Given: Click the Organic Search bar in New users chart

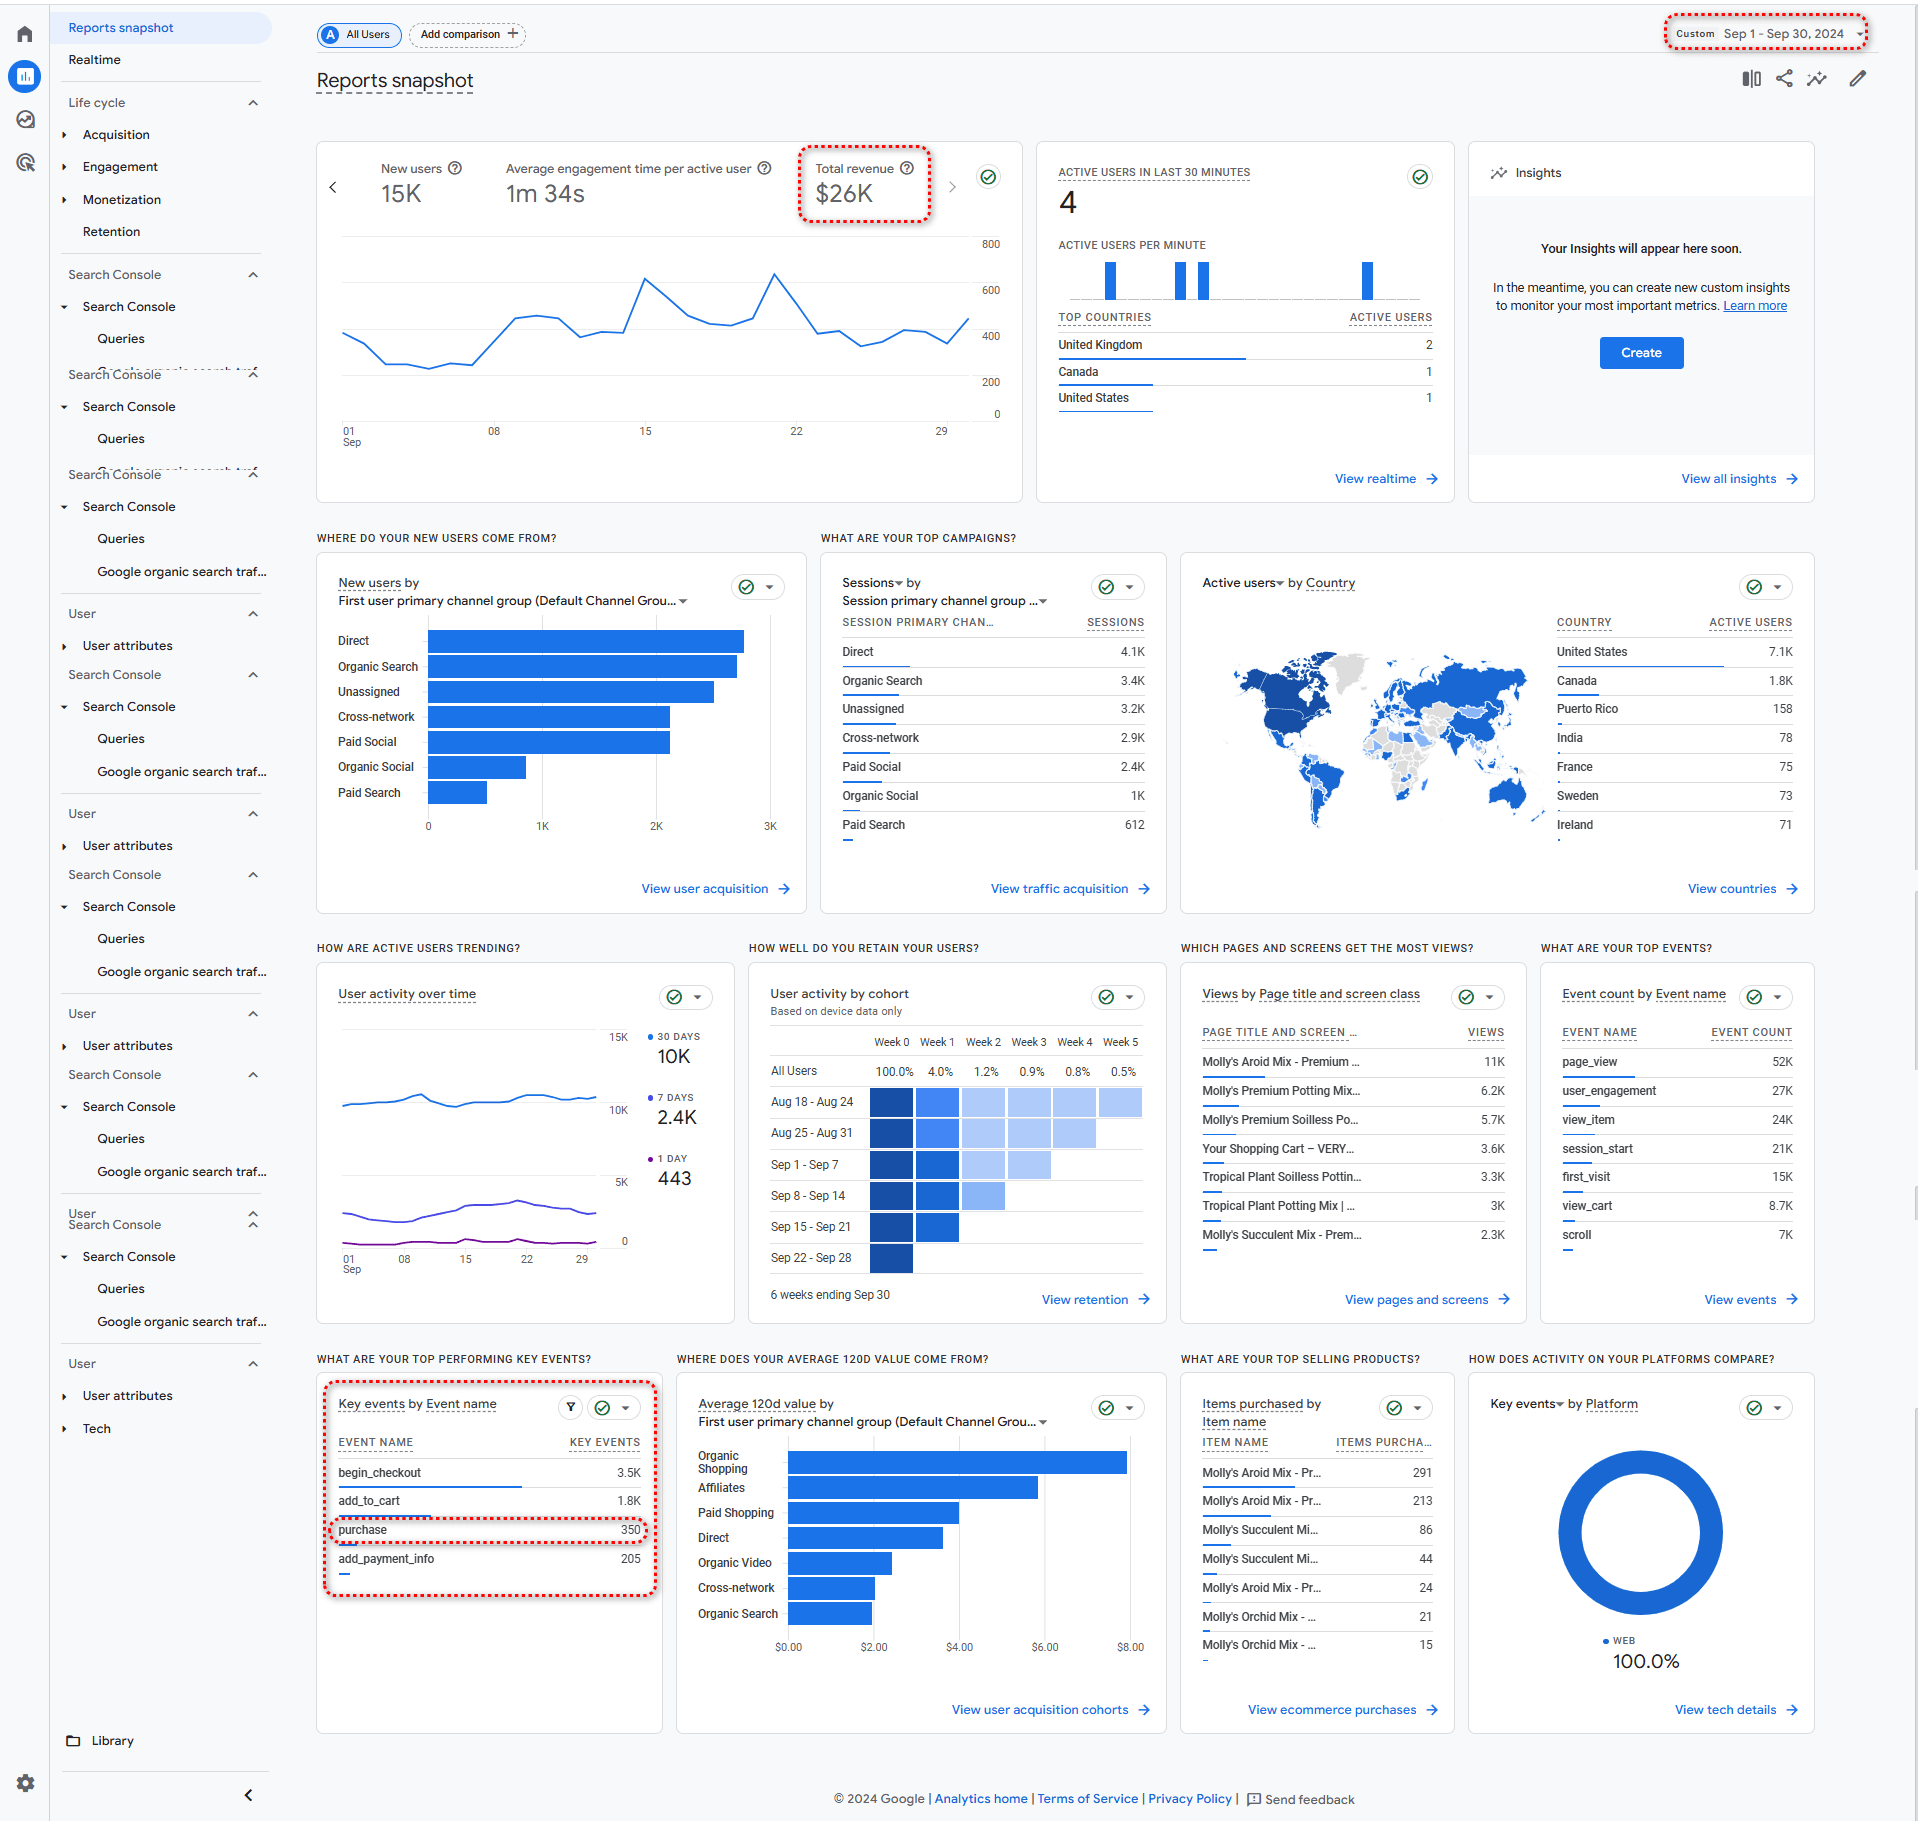Looking at the screenshot, I should (582, 666).
